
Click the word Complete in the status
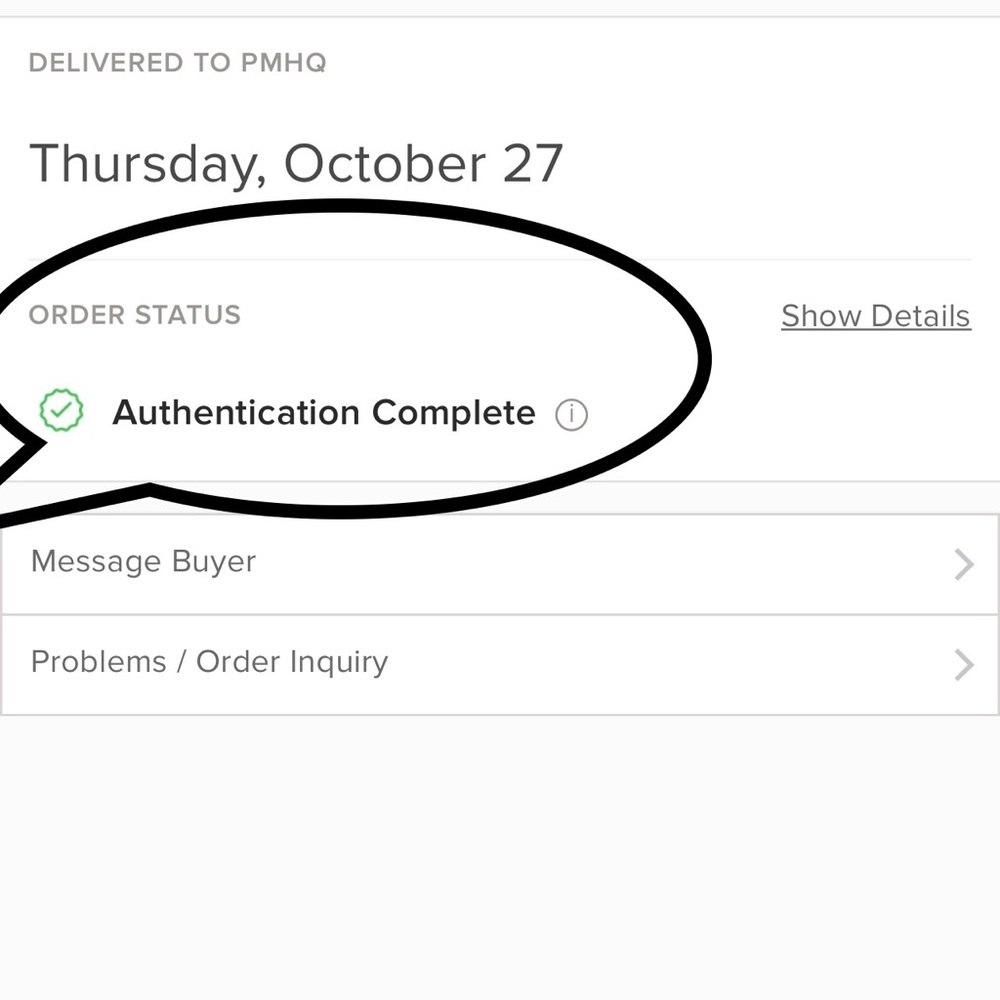(x=453, y=413)
